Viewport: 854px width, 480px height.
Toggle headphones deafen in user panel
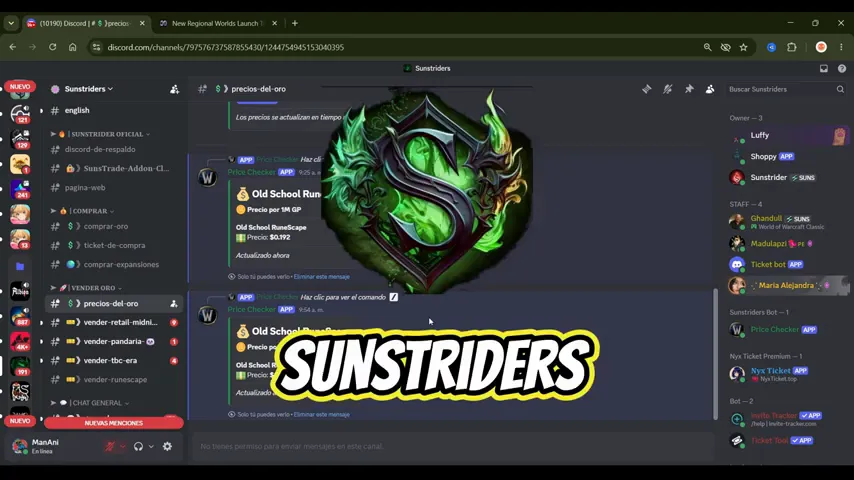[x=138, y=446]
